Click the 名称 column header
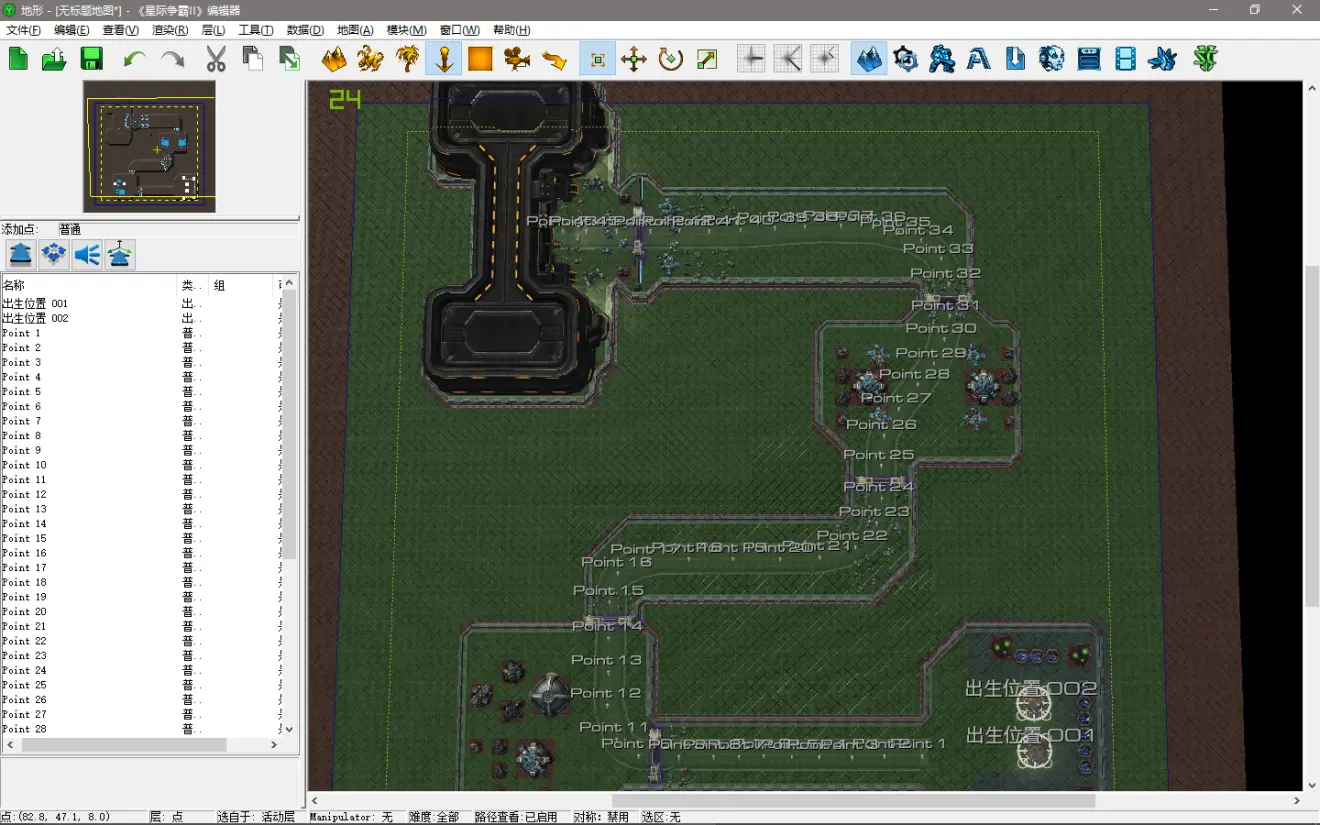The height and width of the screenshot is (825, 1320). [x=89, y=285]
